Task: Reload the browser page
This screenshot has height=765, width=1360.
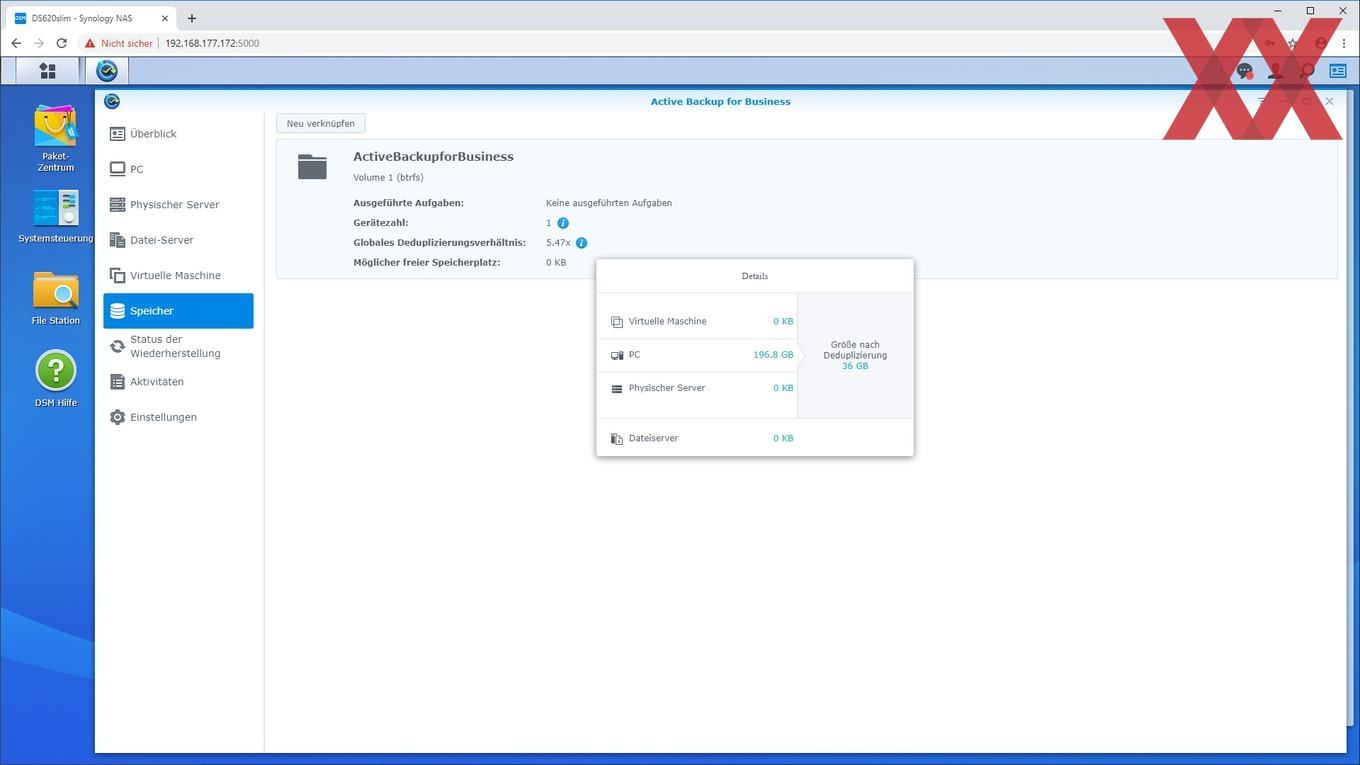Action: click(62, 43)
